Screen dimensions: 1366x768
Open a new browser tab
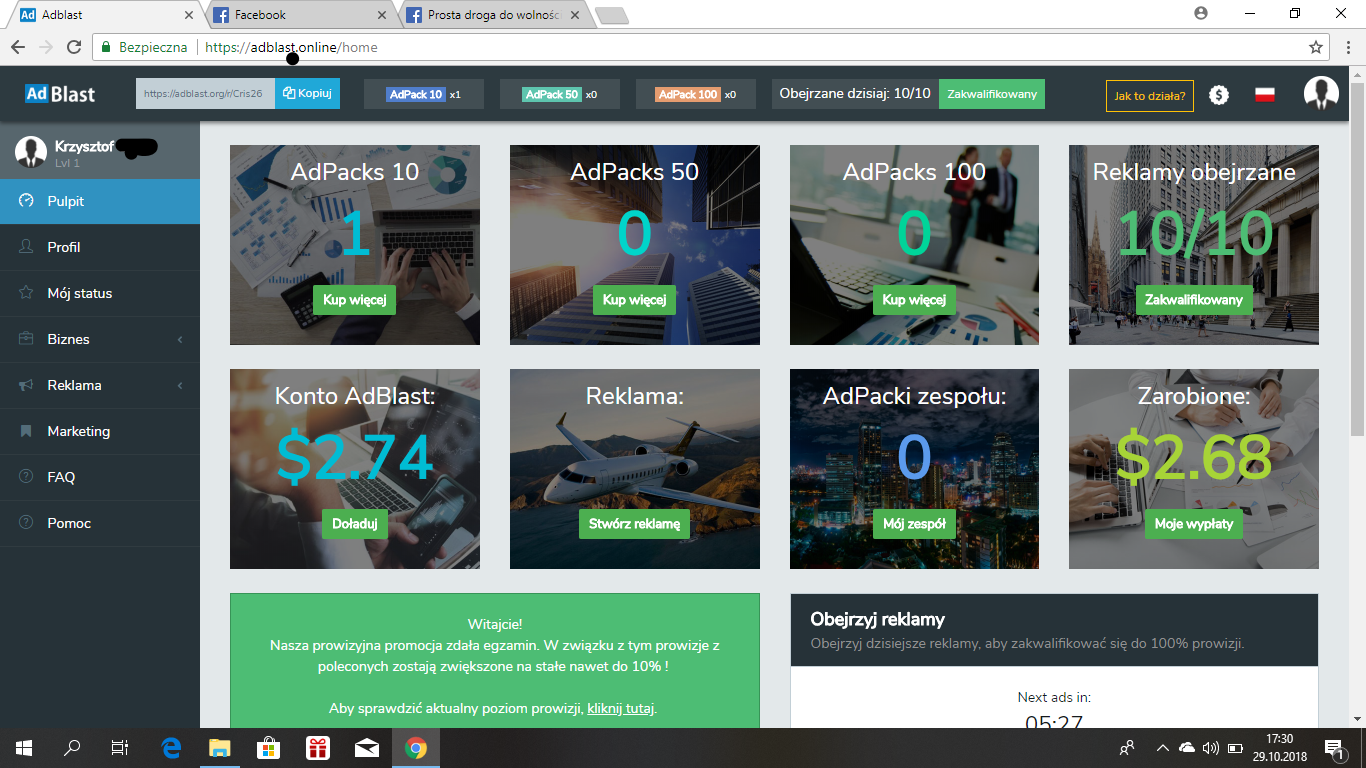[611, 15]
